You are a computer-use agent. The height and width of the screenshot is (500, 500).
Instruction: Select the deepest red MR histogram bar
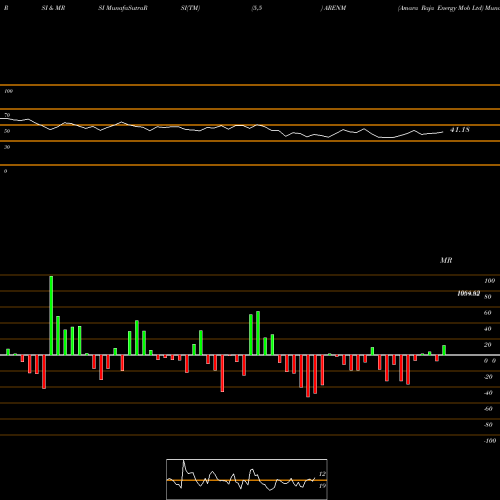(x=308, y=376)
